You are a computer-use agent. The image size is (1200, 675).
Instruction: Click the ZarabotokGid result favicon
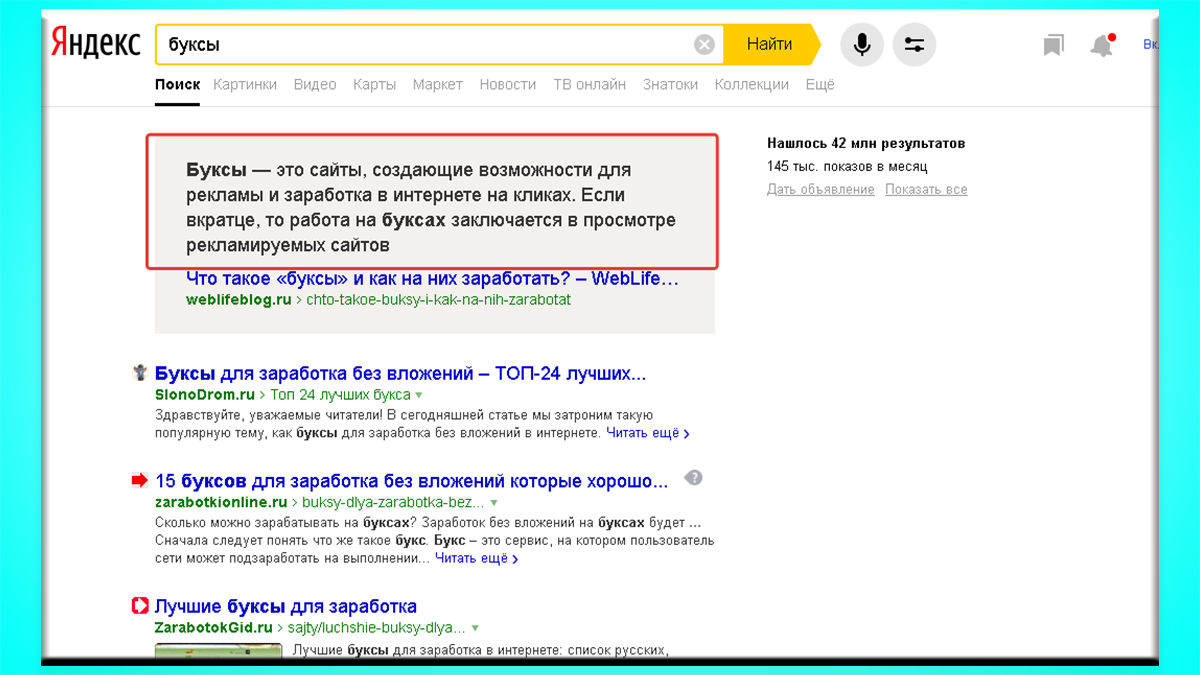pyautogui.click(x=140, y=606)
